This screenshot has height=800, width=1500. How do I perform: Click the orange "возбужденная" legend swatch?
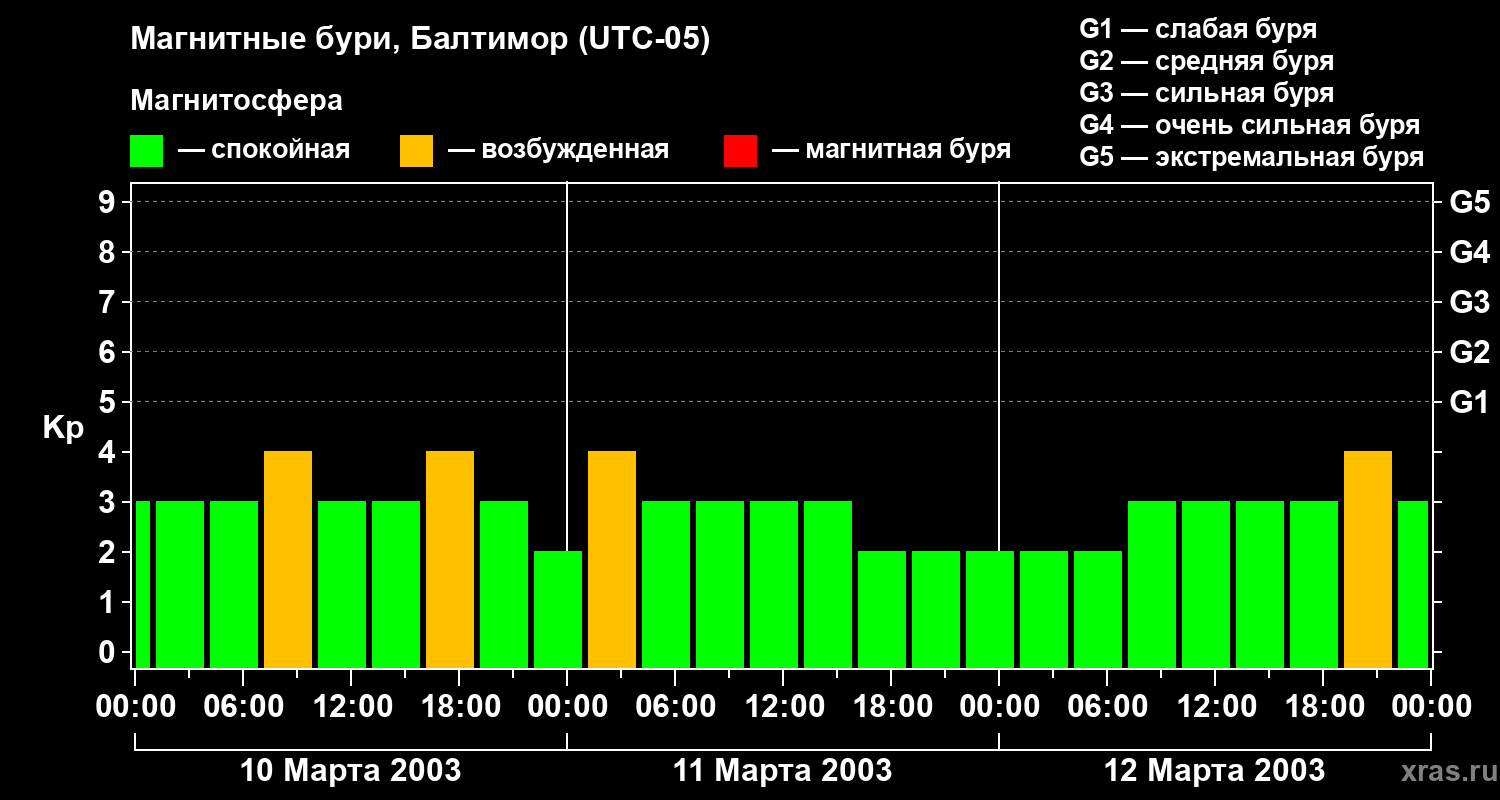tap(416, 151)
